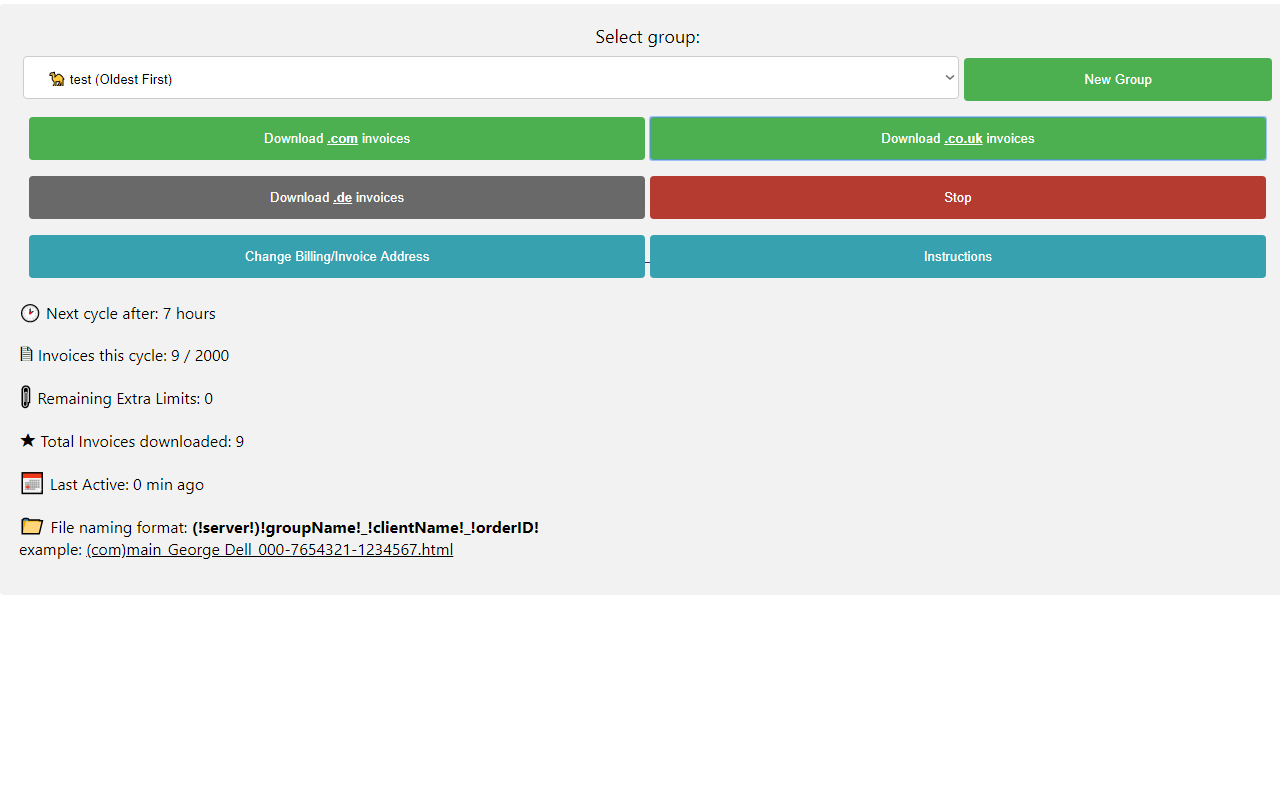This screenshot has width=1280, height=800.
Task: Click the 'Total Invoices downloaded: 9' text
Action: 142,442
